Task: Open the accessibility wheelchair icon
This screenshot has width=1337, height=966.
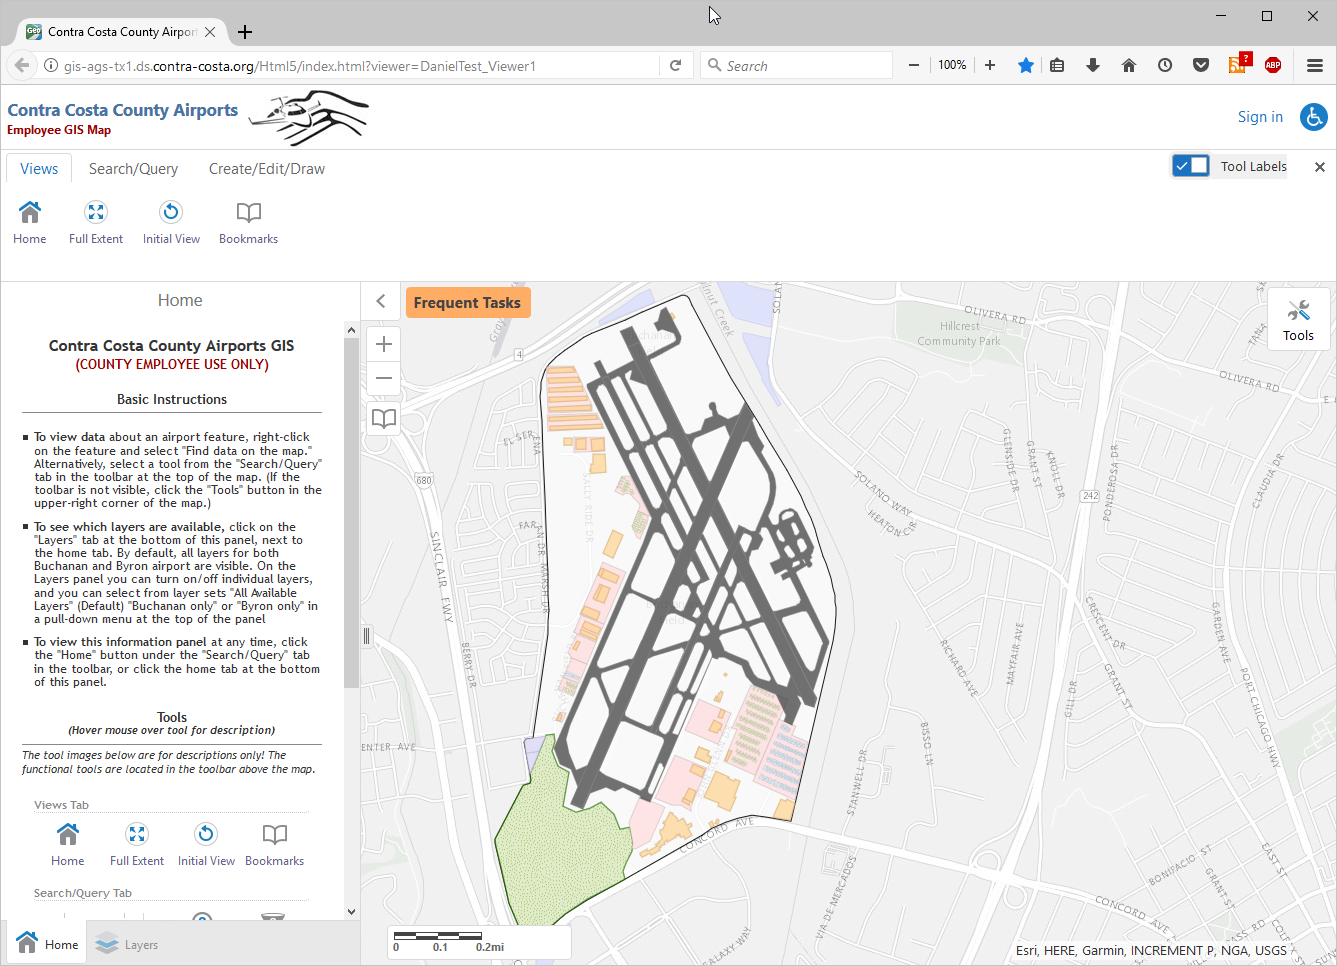Action: pos(1313,117)
